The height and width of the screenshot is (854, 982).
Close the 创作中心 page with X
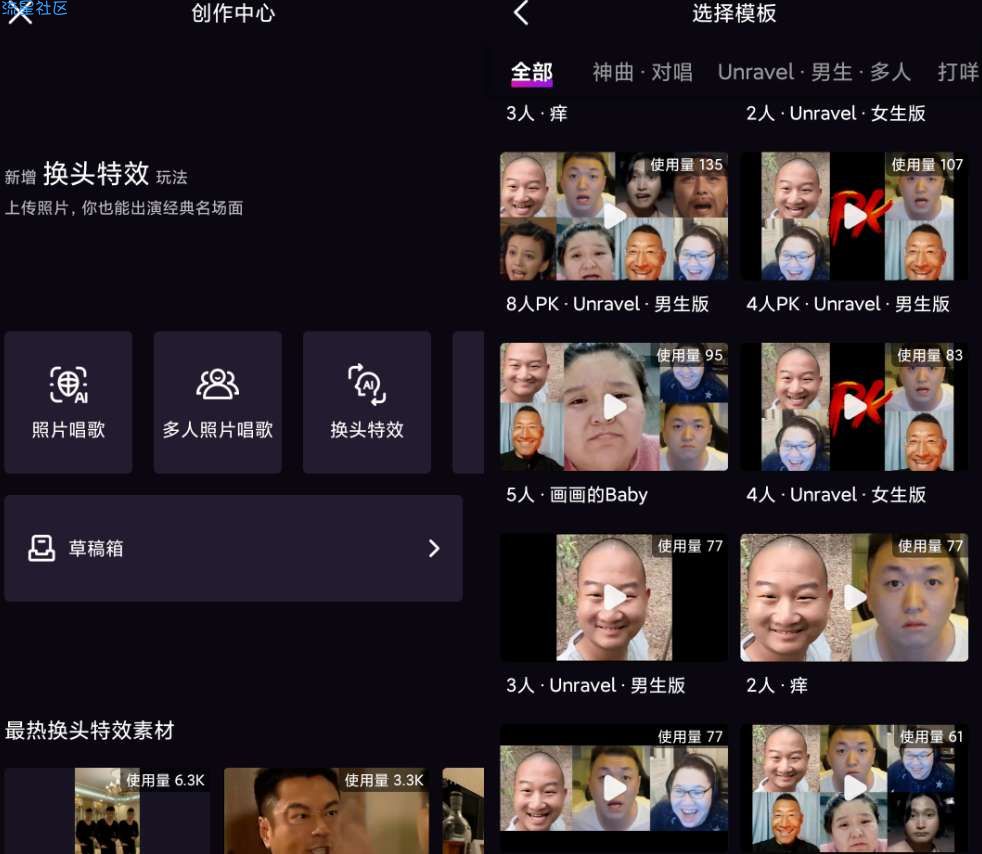tap(20, 13)
